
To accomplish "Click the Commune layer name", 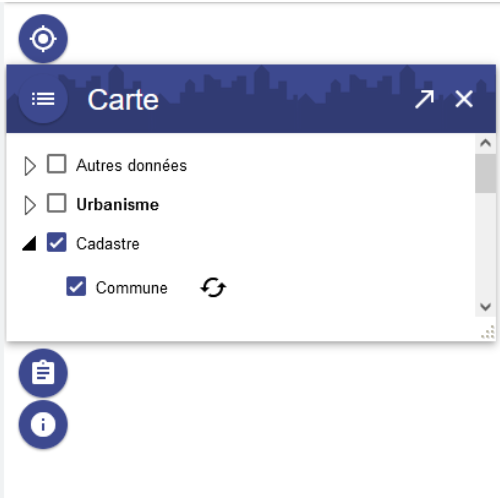I will pyautogui.click(x=132, y=288).
